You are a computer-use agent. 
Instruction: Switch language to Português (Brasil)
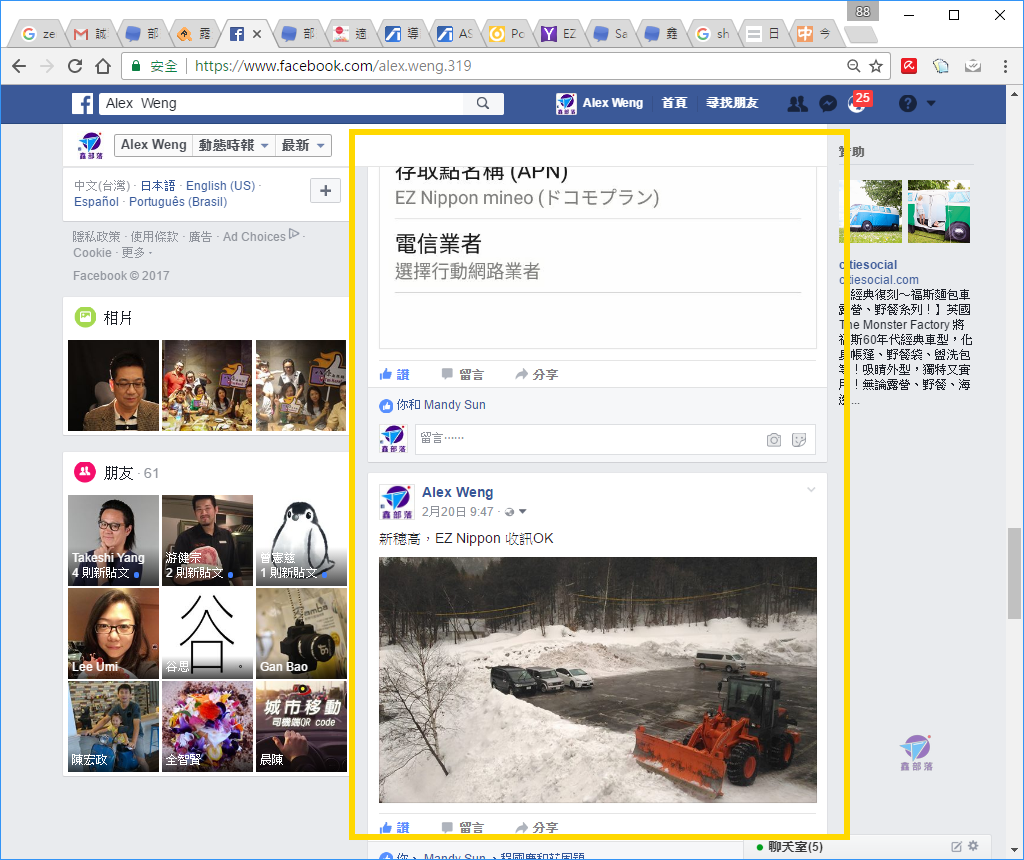click(x=178, y=202)
